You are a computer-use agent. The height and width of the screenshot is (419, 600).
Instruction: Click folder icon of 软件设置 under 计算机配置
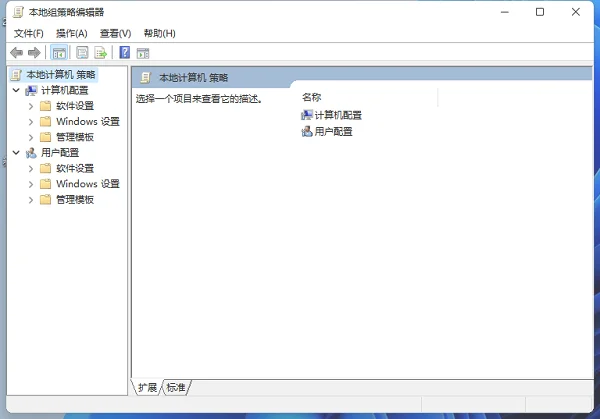45,106
